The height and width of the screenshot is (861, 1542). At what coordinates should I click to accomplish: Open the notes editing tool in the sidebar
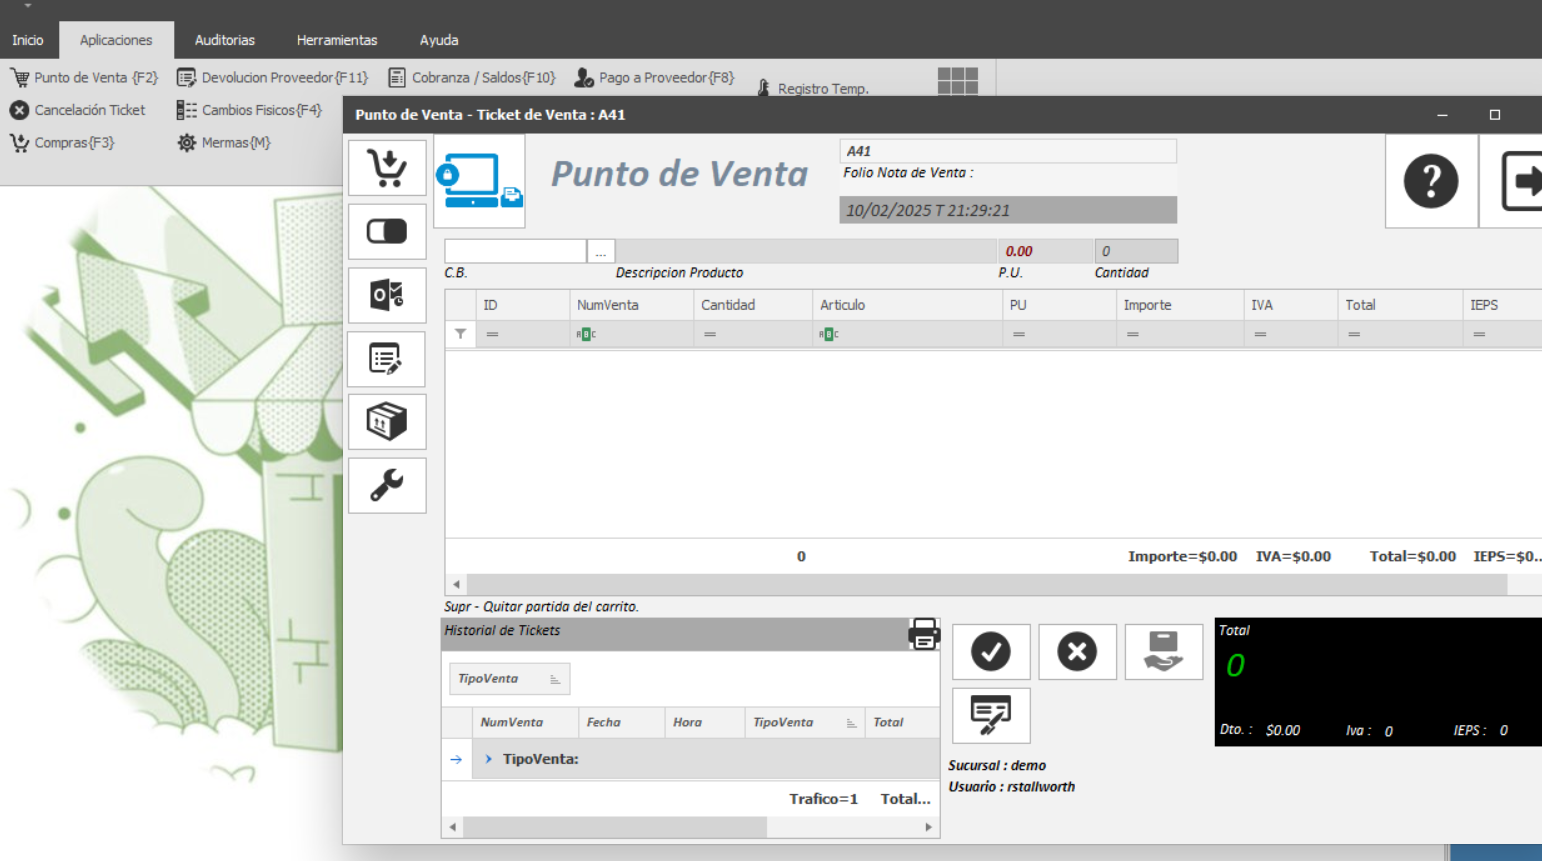click(386, 359)
